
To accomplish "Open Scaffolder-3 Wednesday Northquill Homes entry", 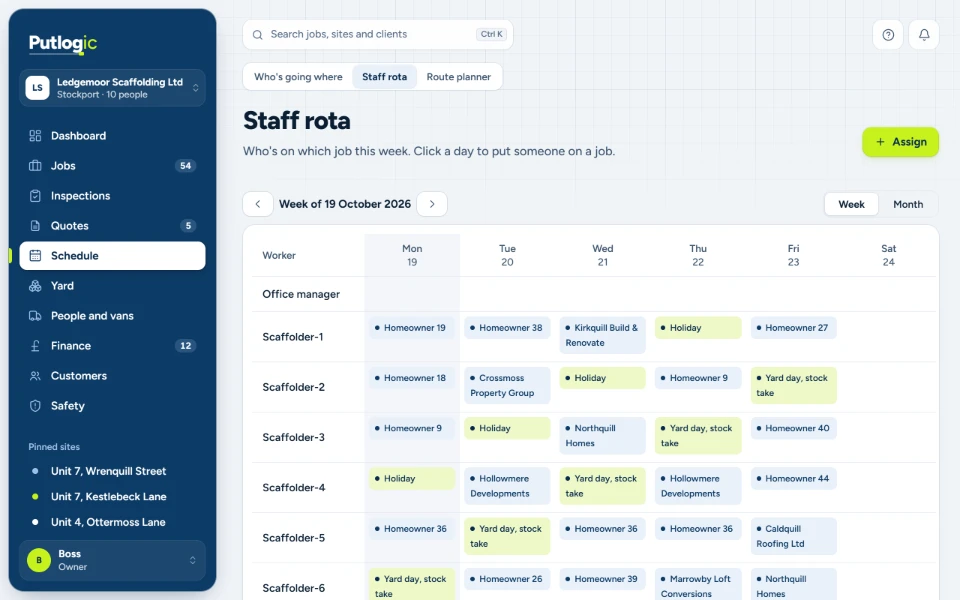I will point(602,435).
